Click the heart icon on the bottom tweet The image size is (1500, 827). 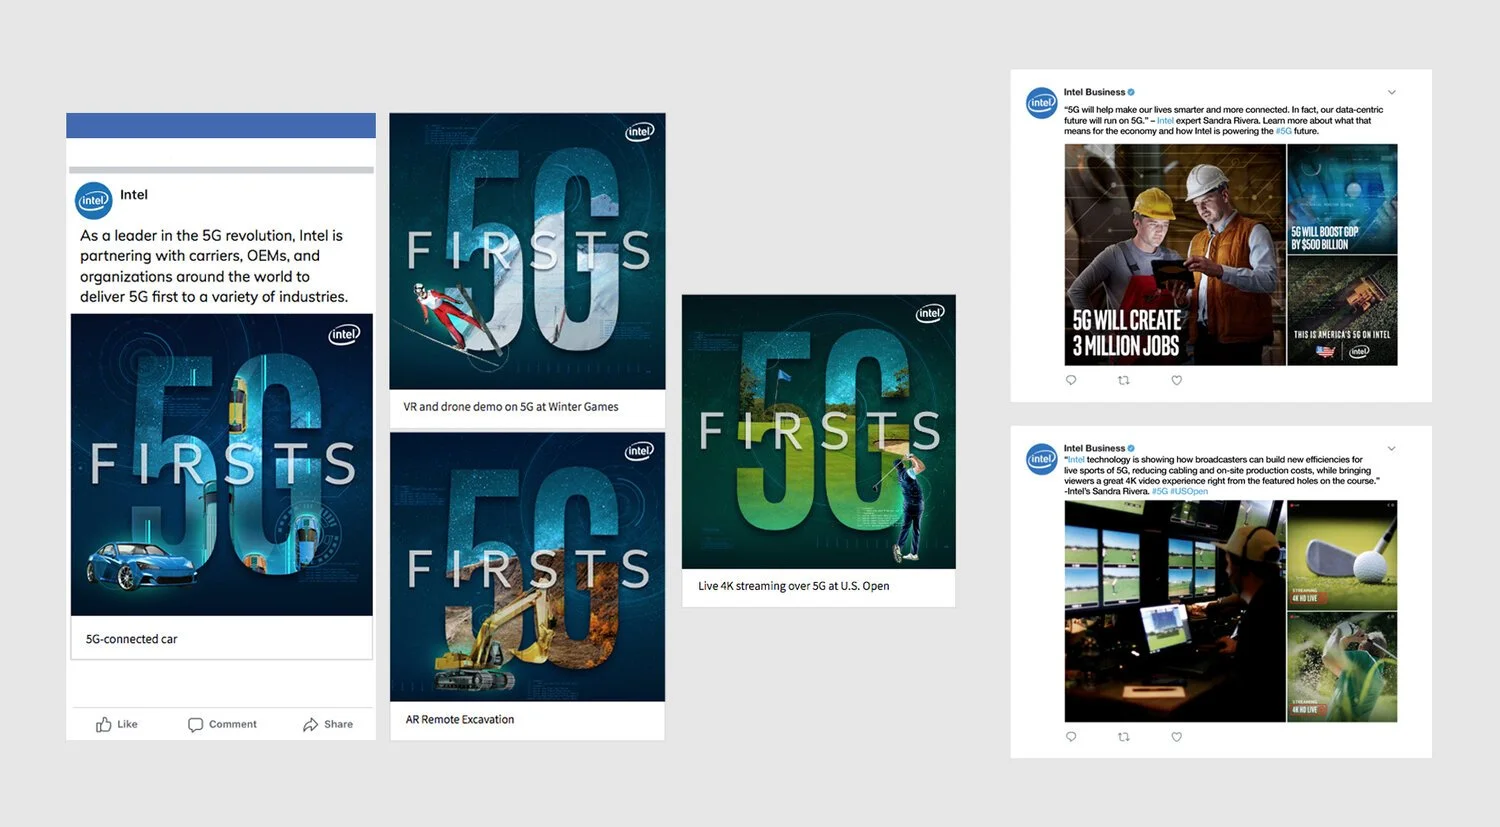[x=1176, y=737]
